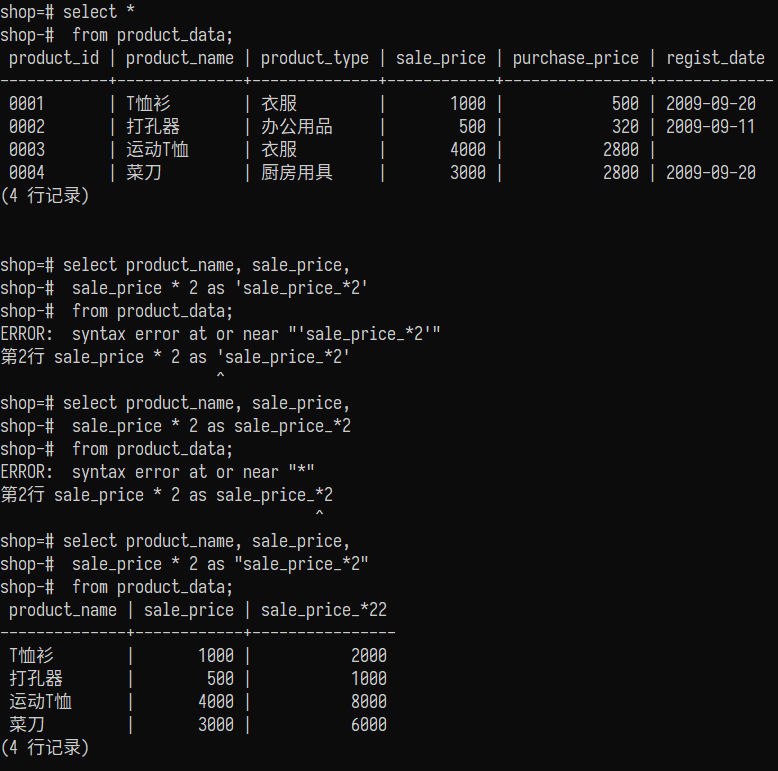Click the error message near "*"
This screenshot has width=778, height=771.
(x=157, y=472)
